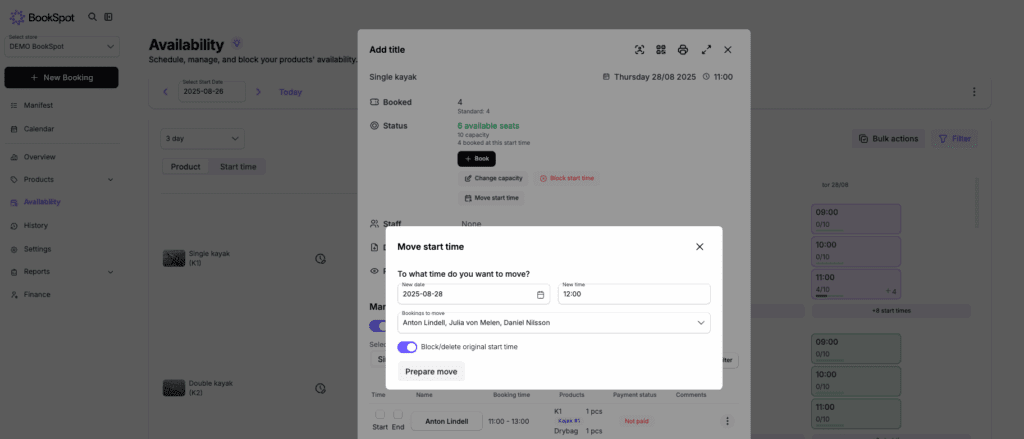1024x439 pixels.
Task: Open Calendar in the sidebar
Action: 39,129
